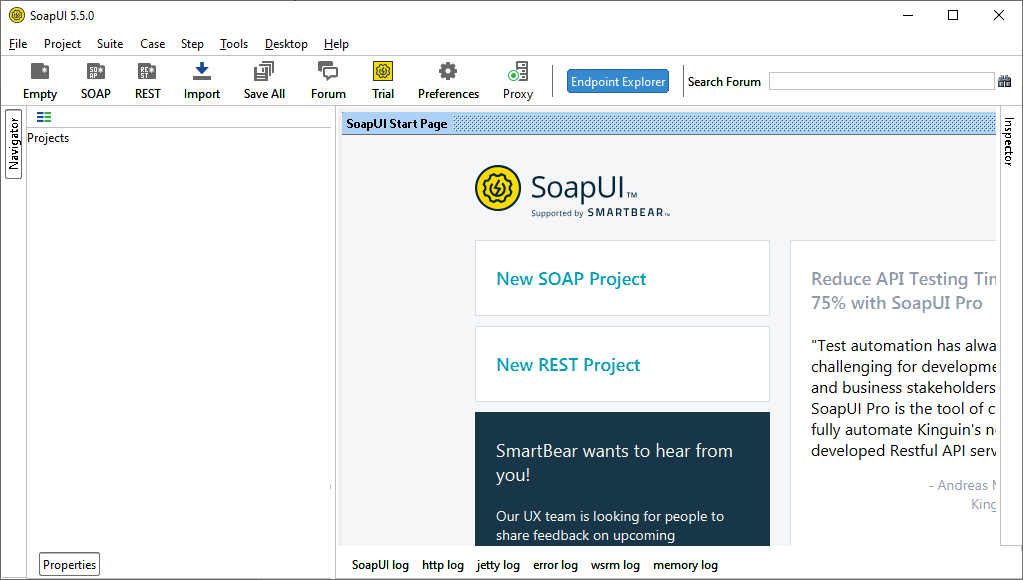Toggle the Navigator side tab

pyautogui.click(x=14, y=144)
